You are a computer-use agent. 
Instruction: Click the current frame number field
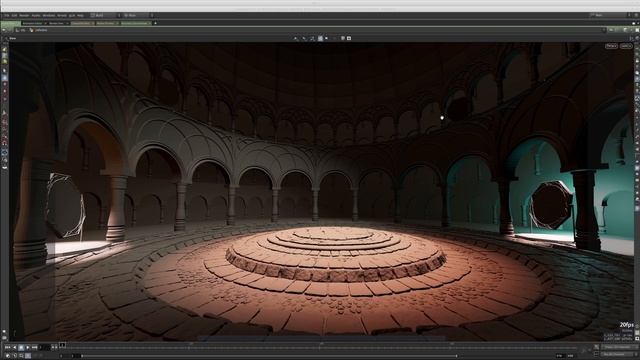click(x=44, y=347)
